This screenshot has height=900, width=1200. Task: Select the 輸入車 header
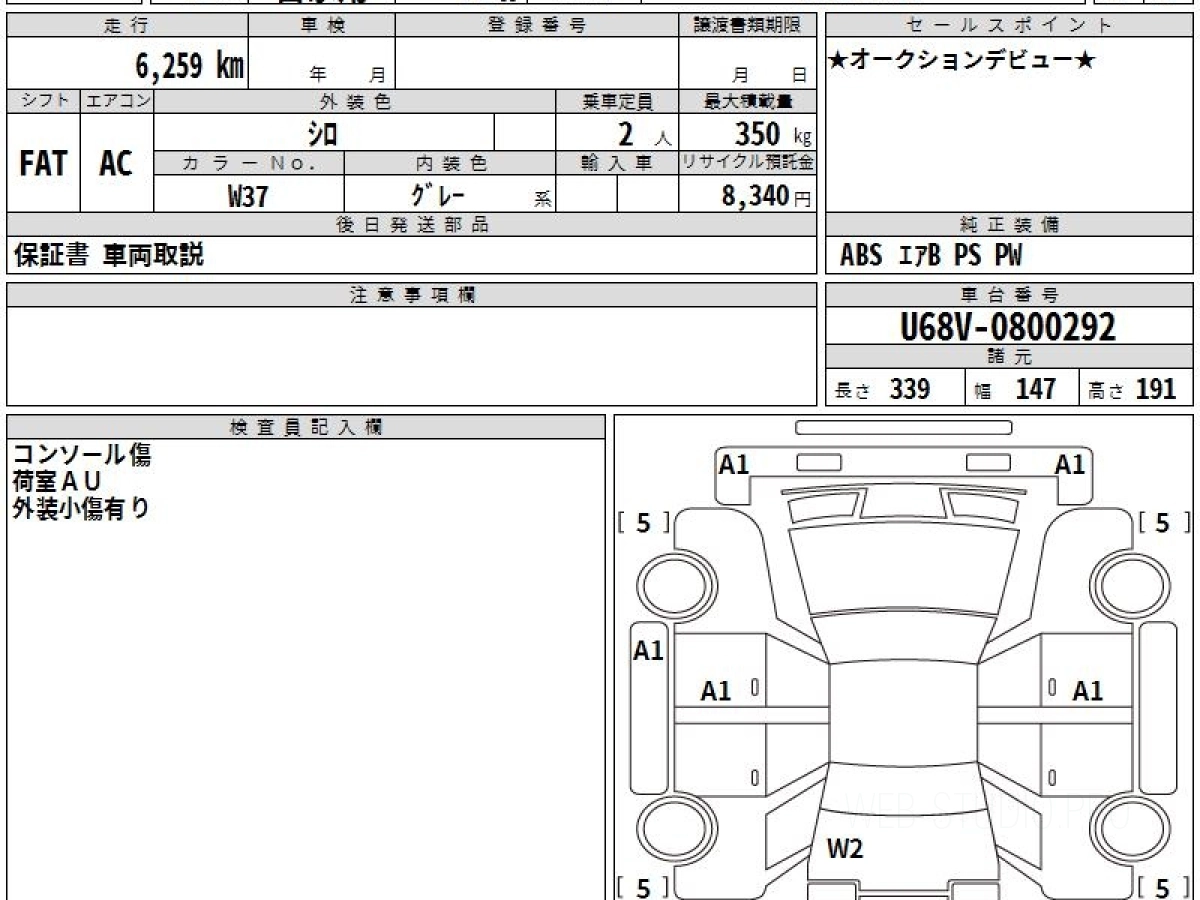(x=617, y=163)
